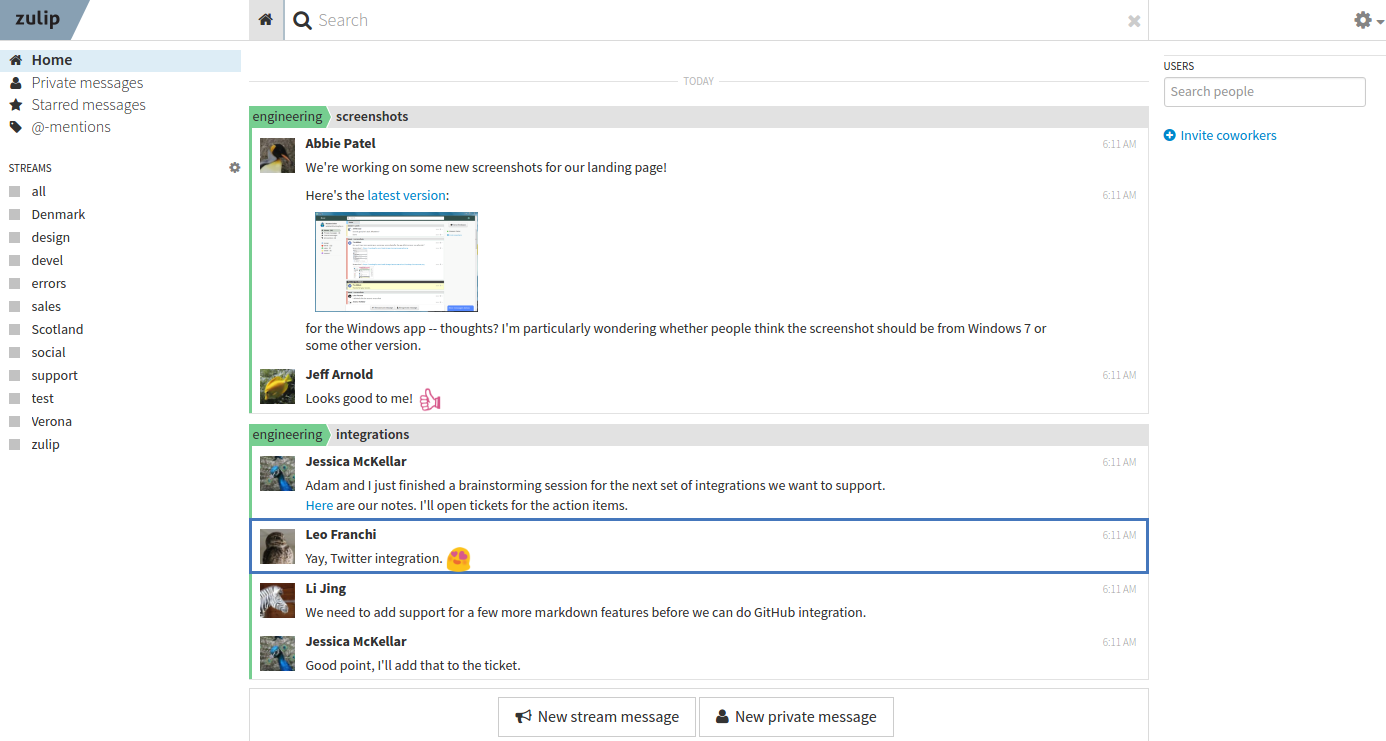
Task: Clear search with the X icon
Action: (x=1134, y=21)
